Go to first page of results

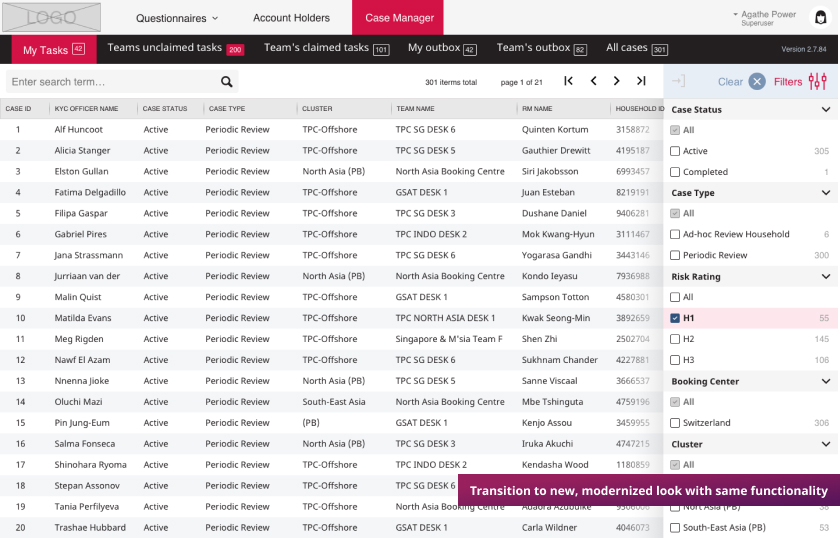point(568,82)
